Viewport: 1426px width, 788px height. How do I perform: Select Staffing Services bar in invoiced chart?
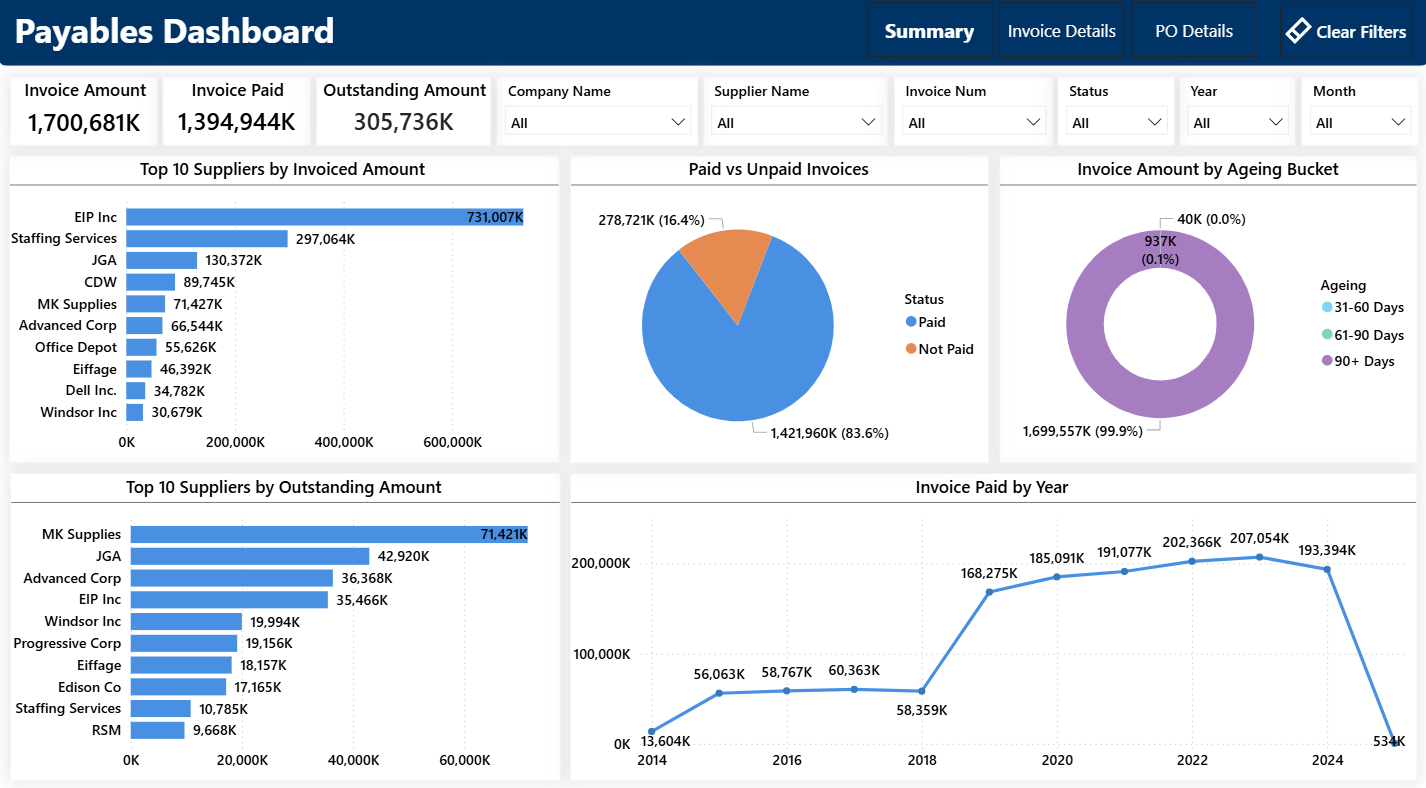pos(207,238)
